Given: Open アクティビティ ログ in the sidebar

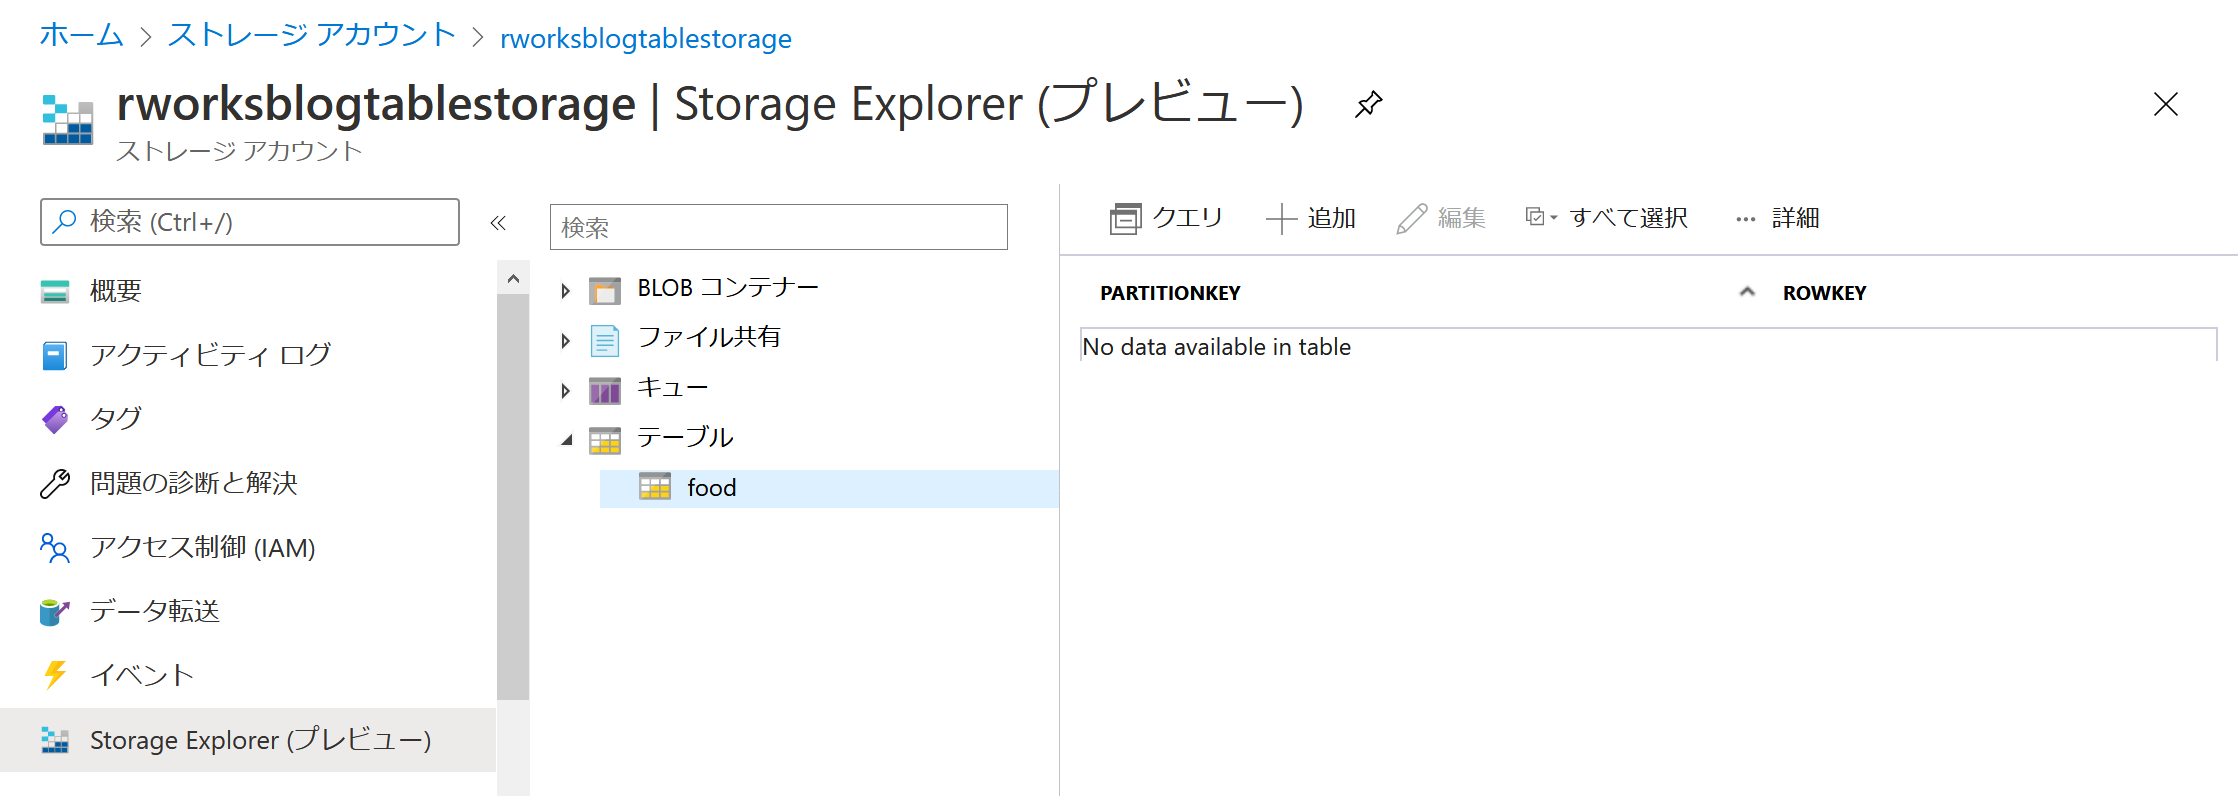Looking at the screenshot, I should [x=210, y=355].
